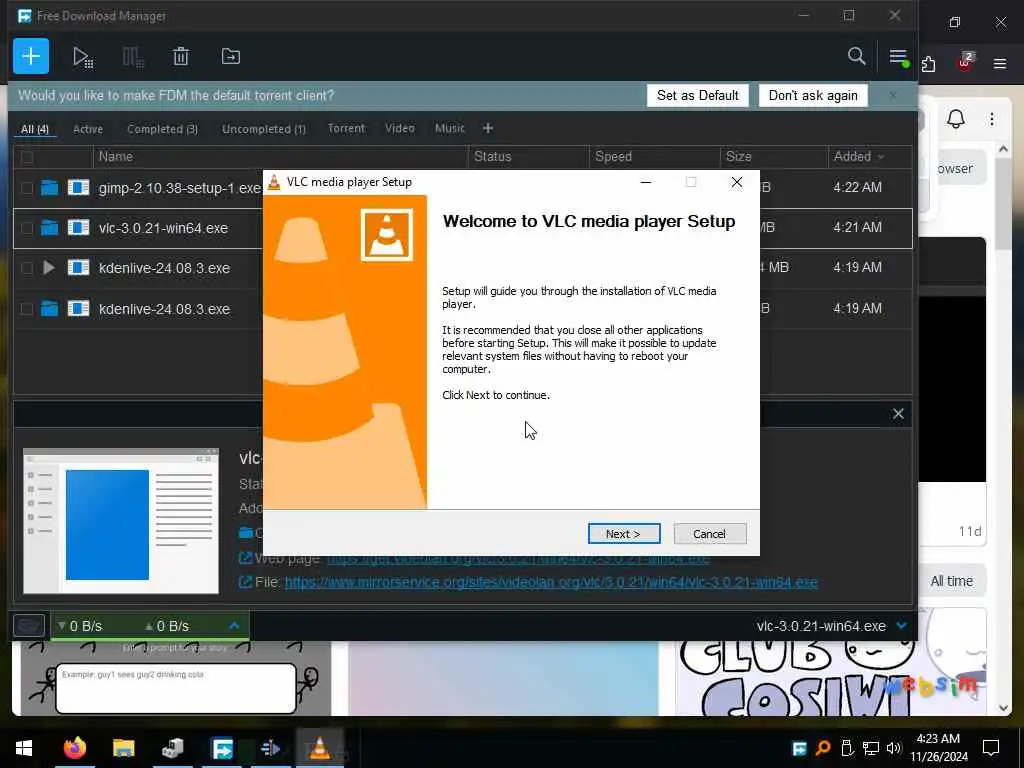Open folder for vlc-3.0.21-win64.exe row
This screenshot has width=1024, height=768.
pos(50,228)
